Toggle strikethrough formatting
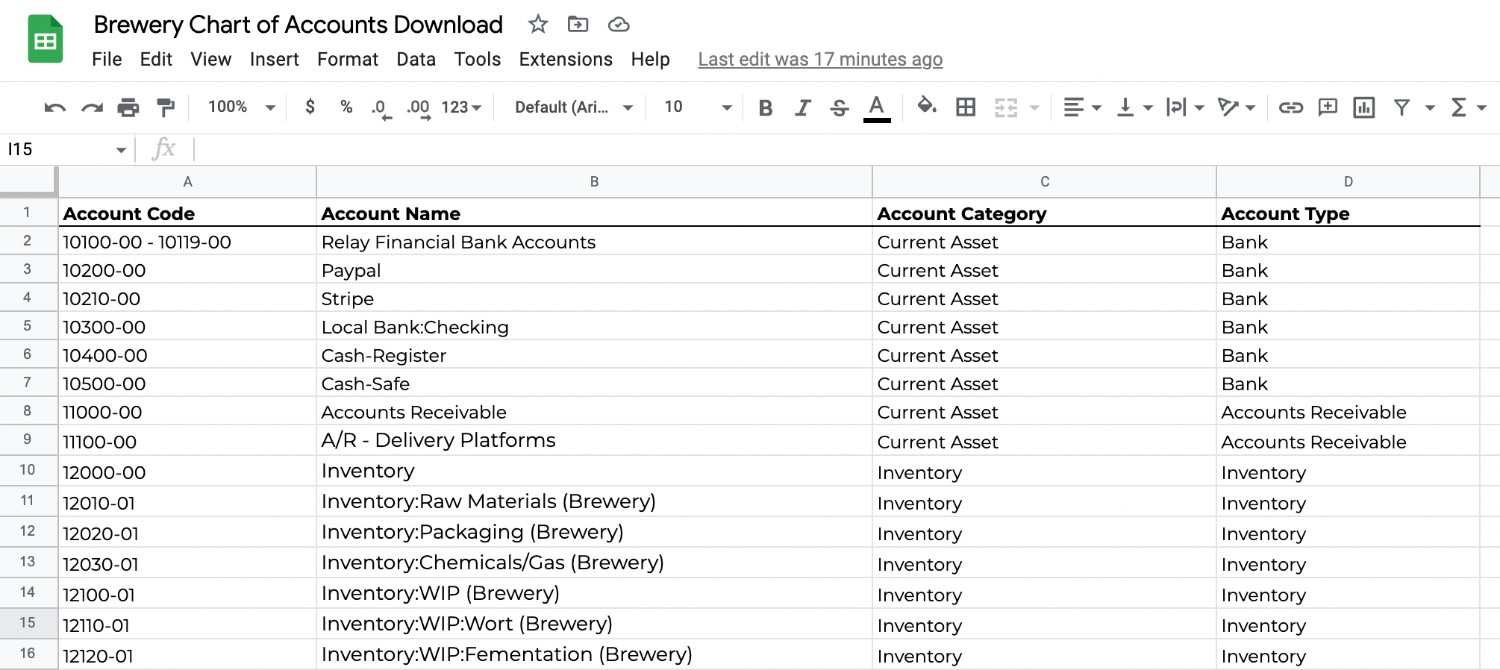1500x670 pixels. [840, 107]
